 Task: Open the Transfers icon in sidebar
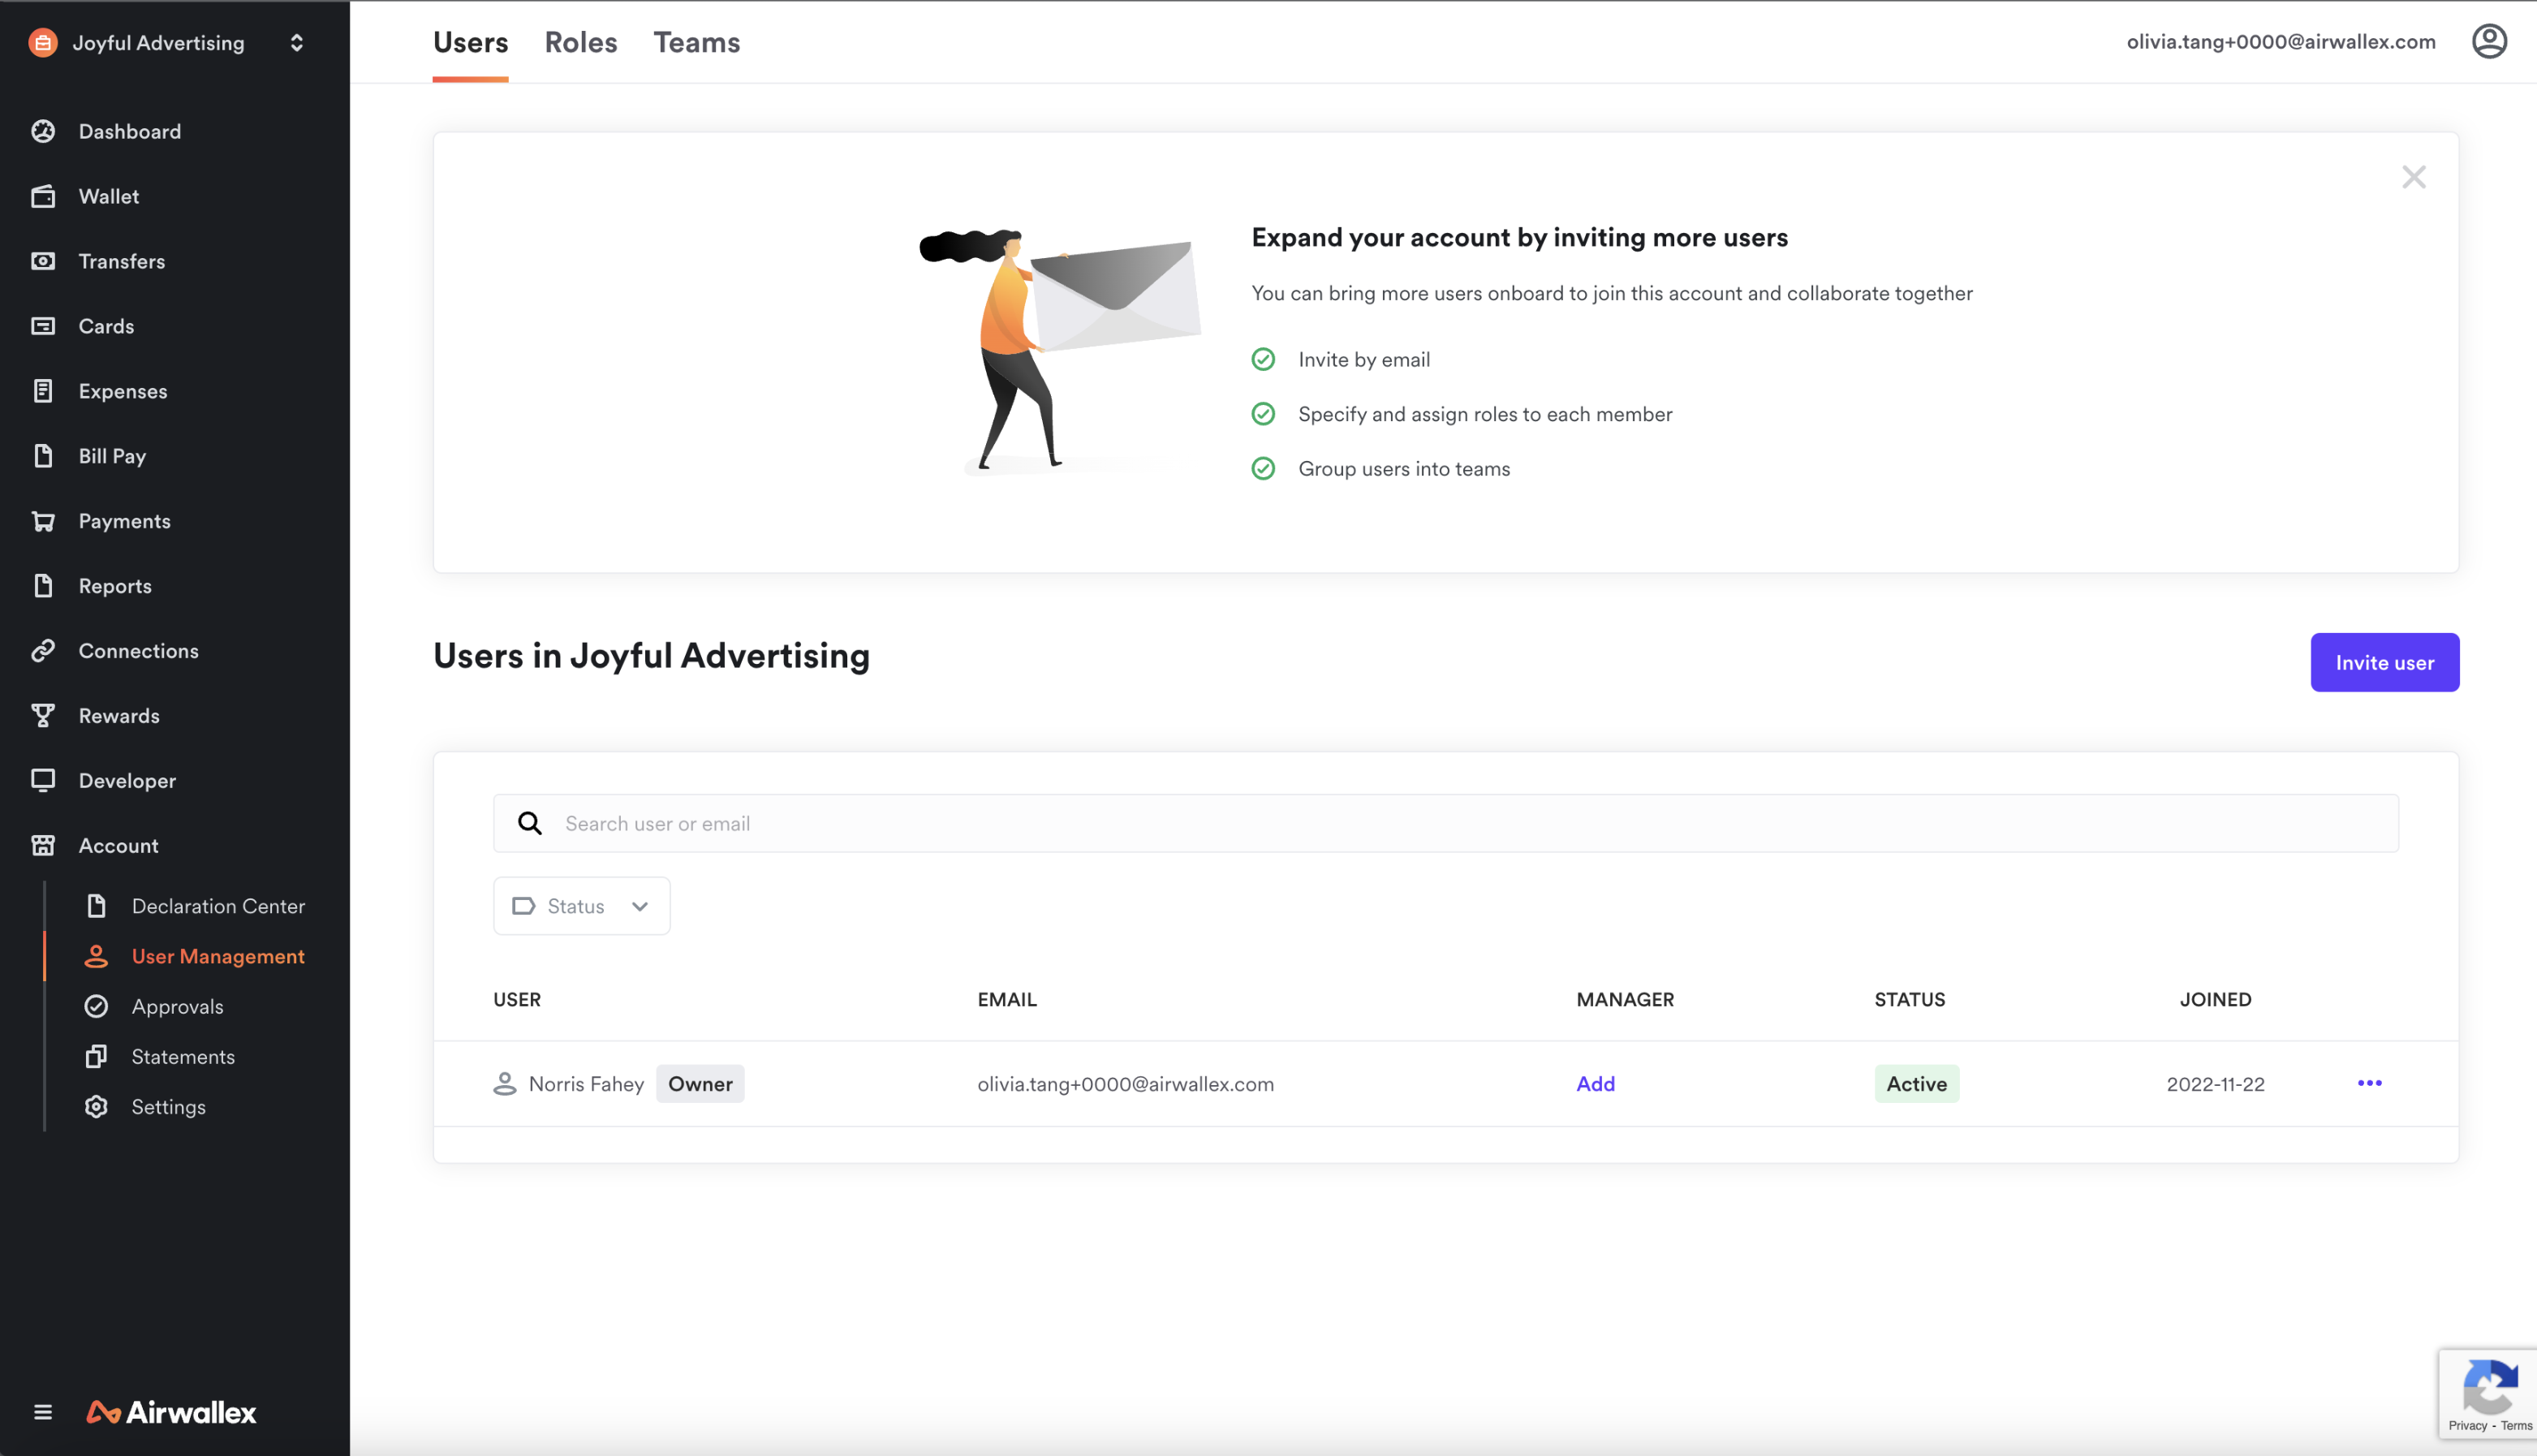[43, 261]
